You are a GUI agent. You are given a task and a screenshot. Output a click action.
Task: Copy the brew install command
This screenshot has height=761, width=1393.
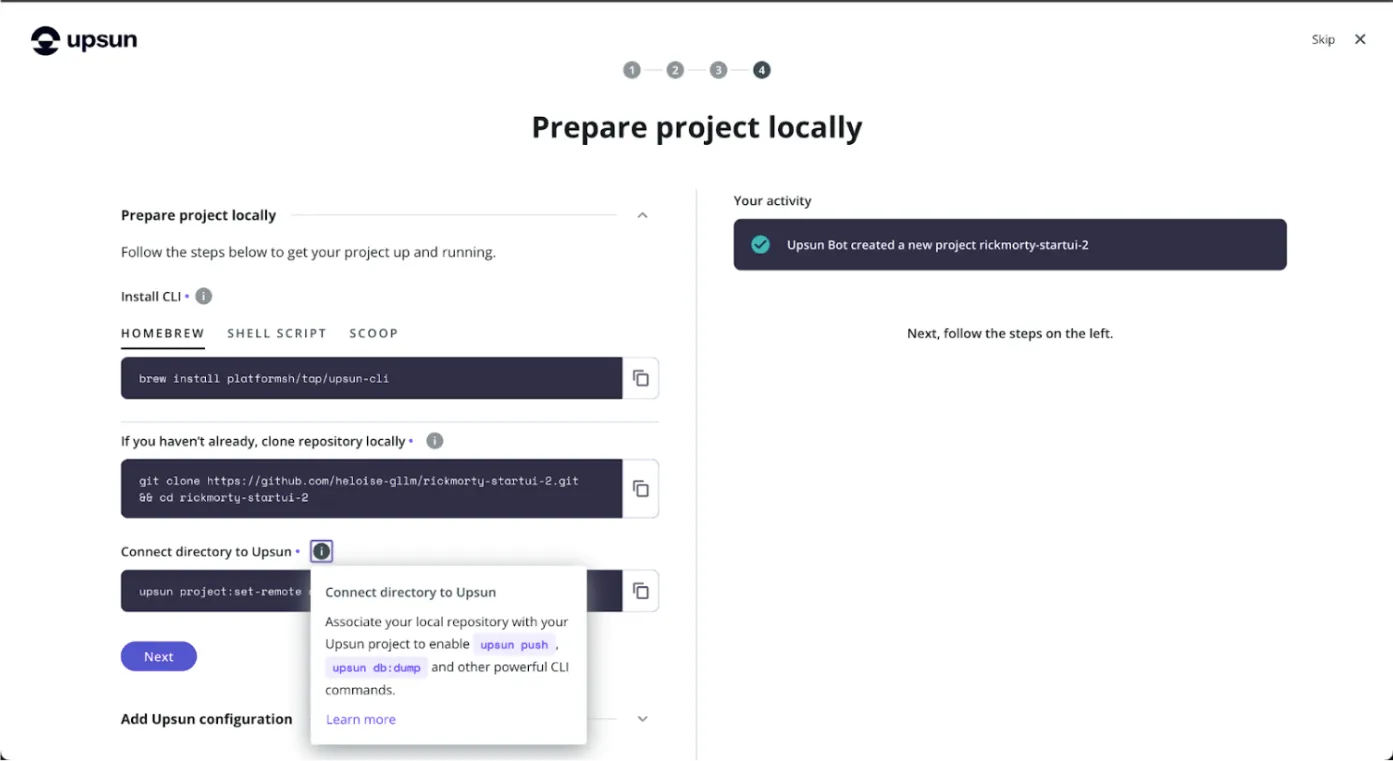point(641,378)
